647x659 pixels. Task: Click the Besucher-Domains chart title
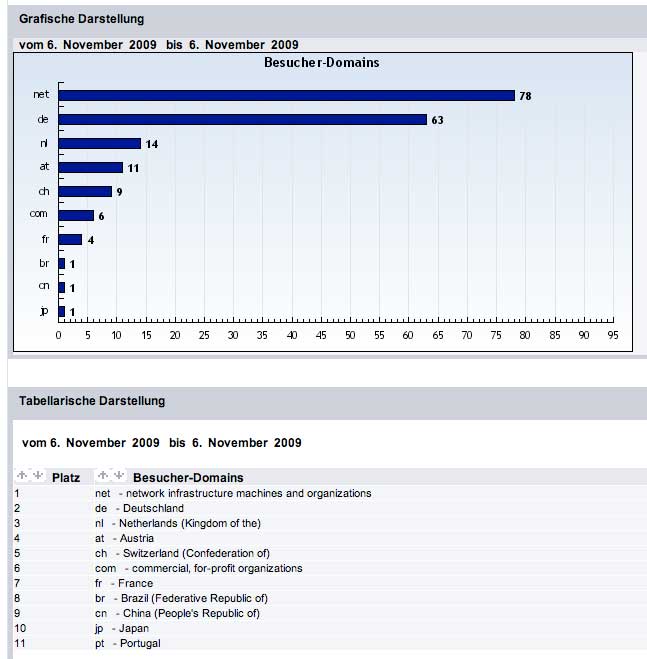pyautogui.click(x=321, y=62)
